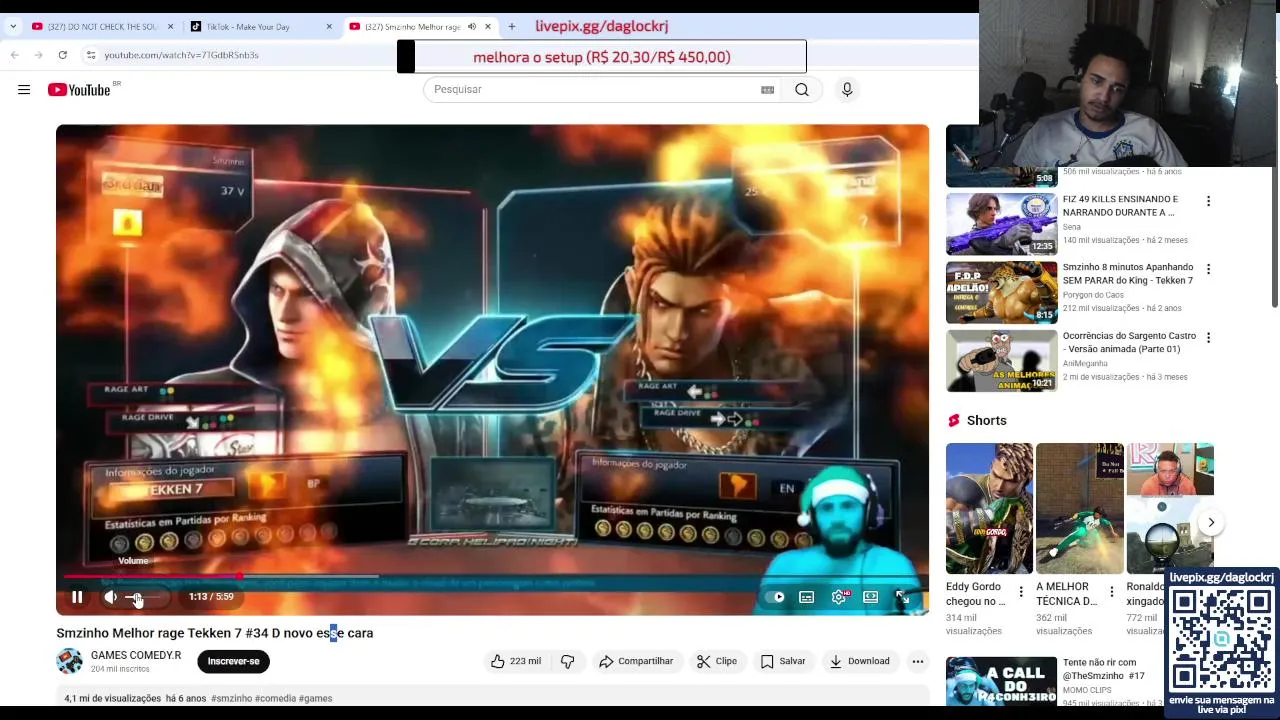The image size is (1280, 720).
Task: Go back with browser back arrow
Action: click(x=14, y=55)
